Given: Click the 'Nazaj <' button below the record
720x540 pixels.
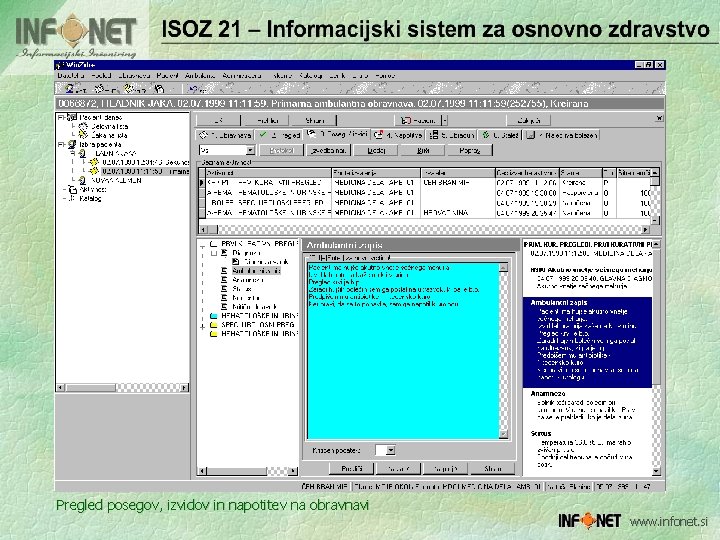Looking at the screenshot, I should tap(398, 469).
